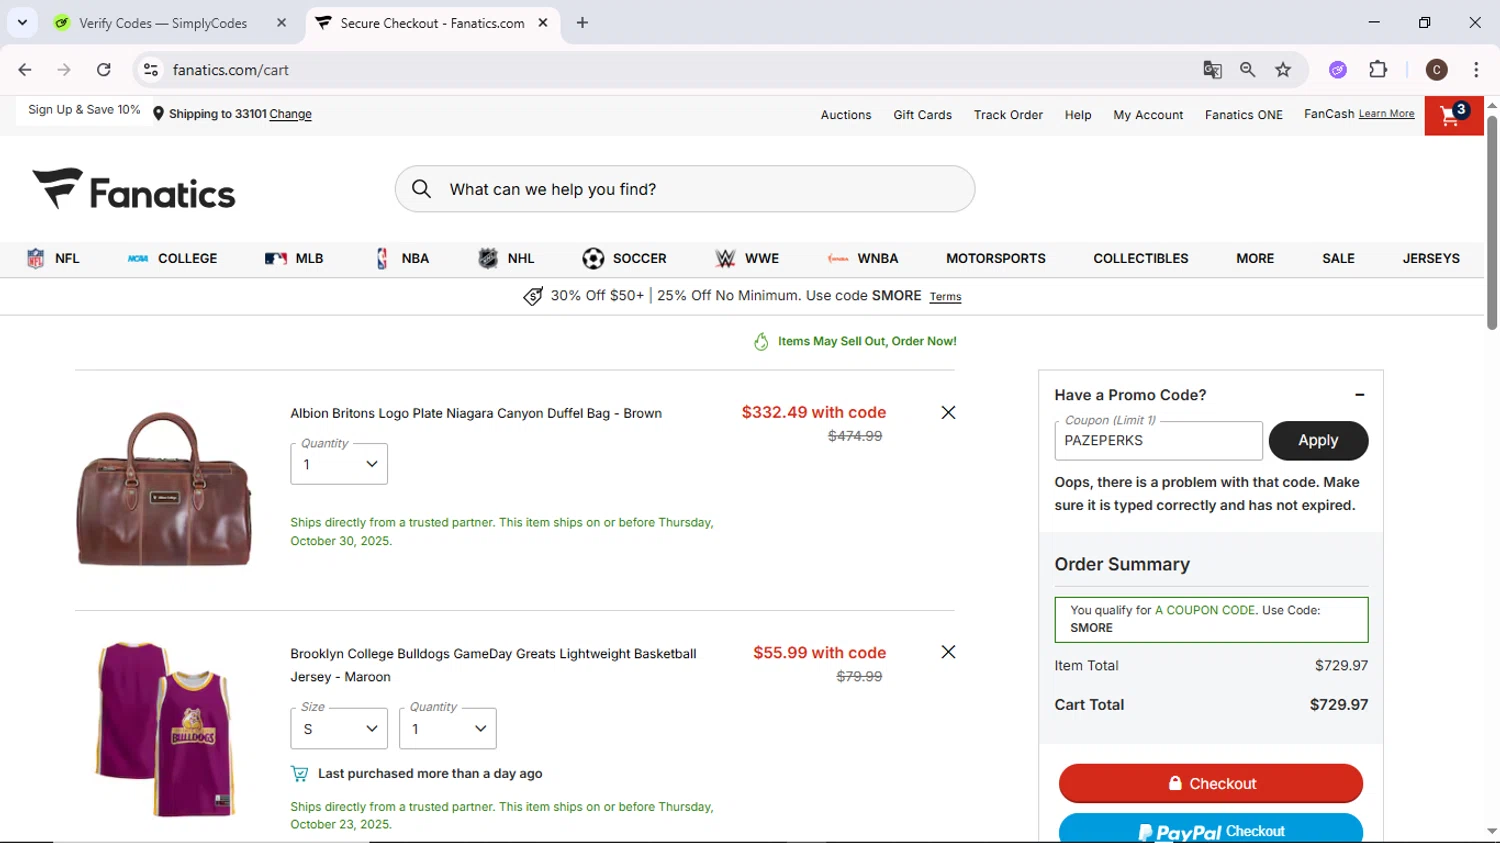This screenshot has width=1500, height=843.
Task: Open the tab search dropdown arrow
Action: 22,22
